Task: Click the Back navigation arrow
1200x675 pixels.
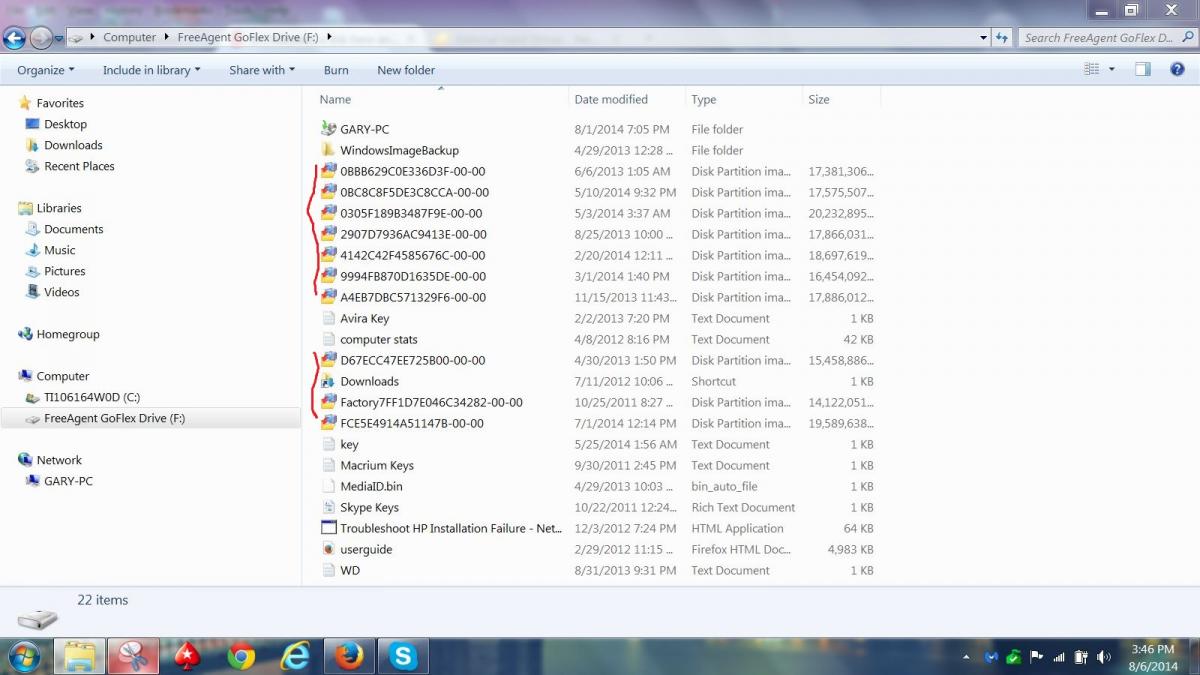Action: (14, 38)
